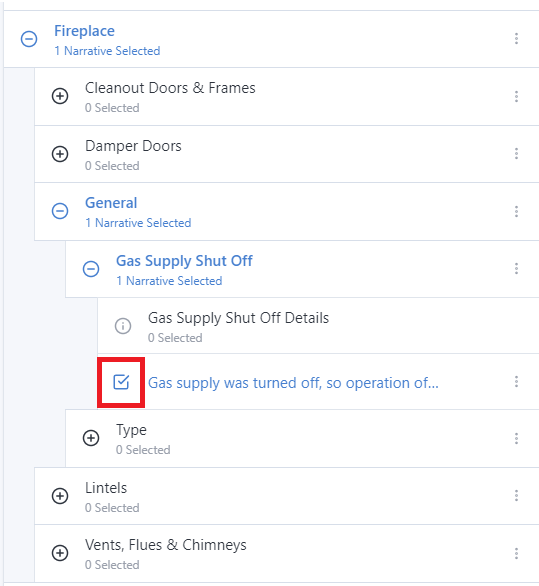This screenshot has height=586, width=539.
Task: Expand the Lintels item
Action: pos(60,496)
